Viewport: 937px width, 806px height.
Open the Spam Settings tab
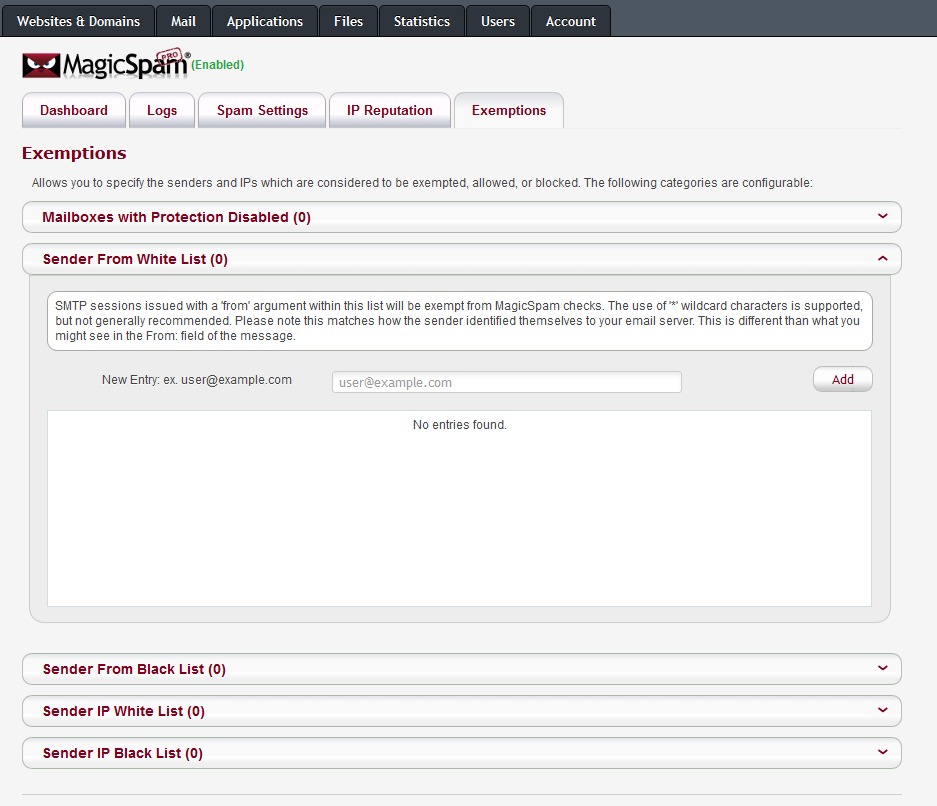tap(262, 111)
